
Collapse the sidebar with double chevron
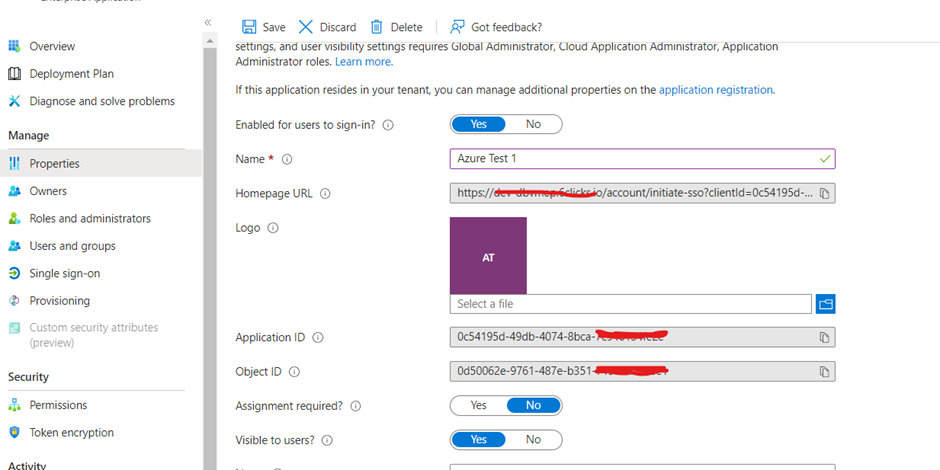[x=207, y=22]
